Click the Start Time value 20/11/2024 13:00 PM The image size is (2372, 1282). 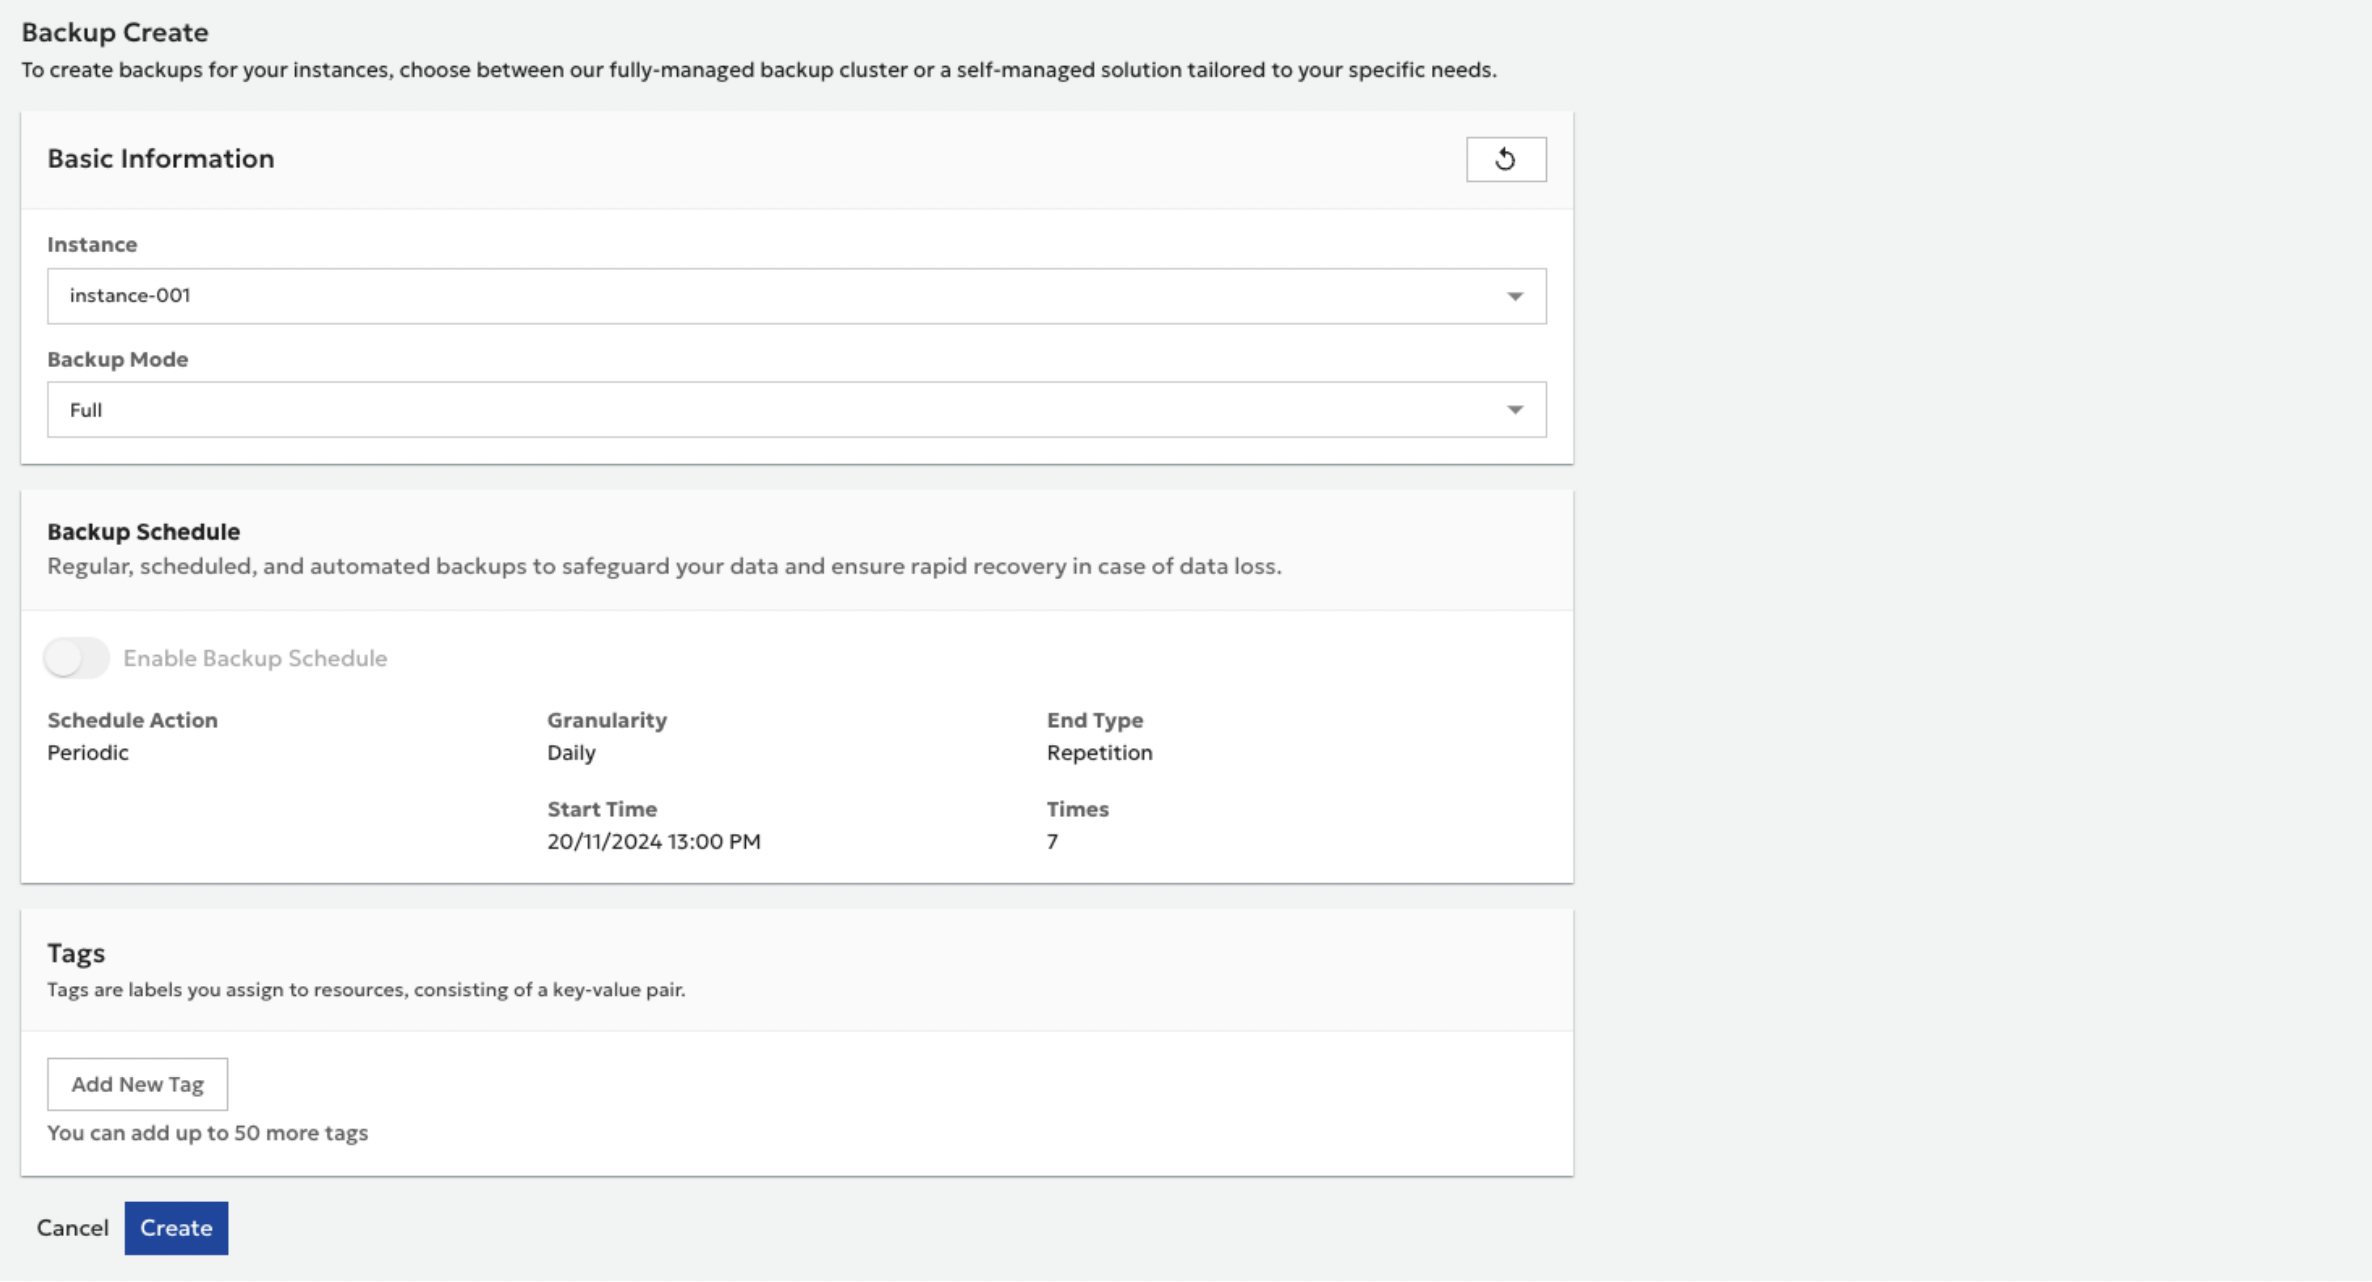click(x=653, y=841)
